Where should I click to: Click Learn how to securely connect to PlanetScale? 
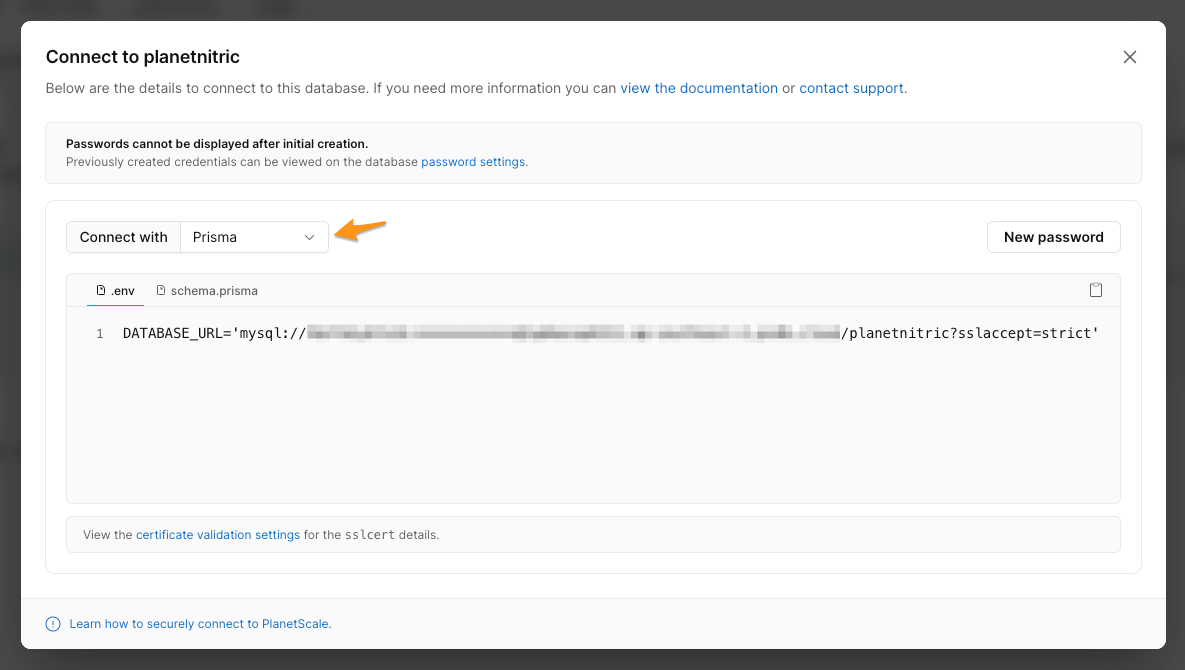coord(200,623)
